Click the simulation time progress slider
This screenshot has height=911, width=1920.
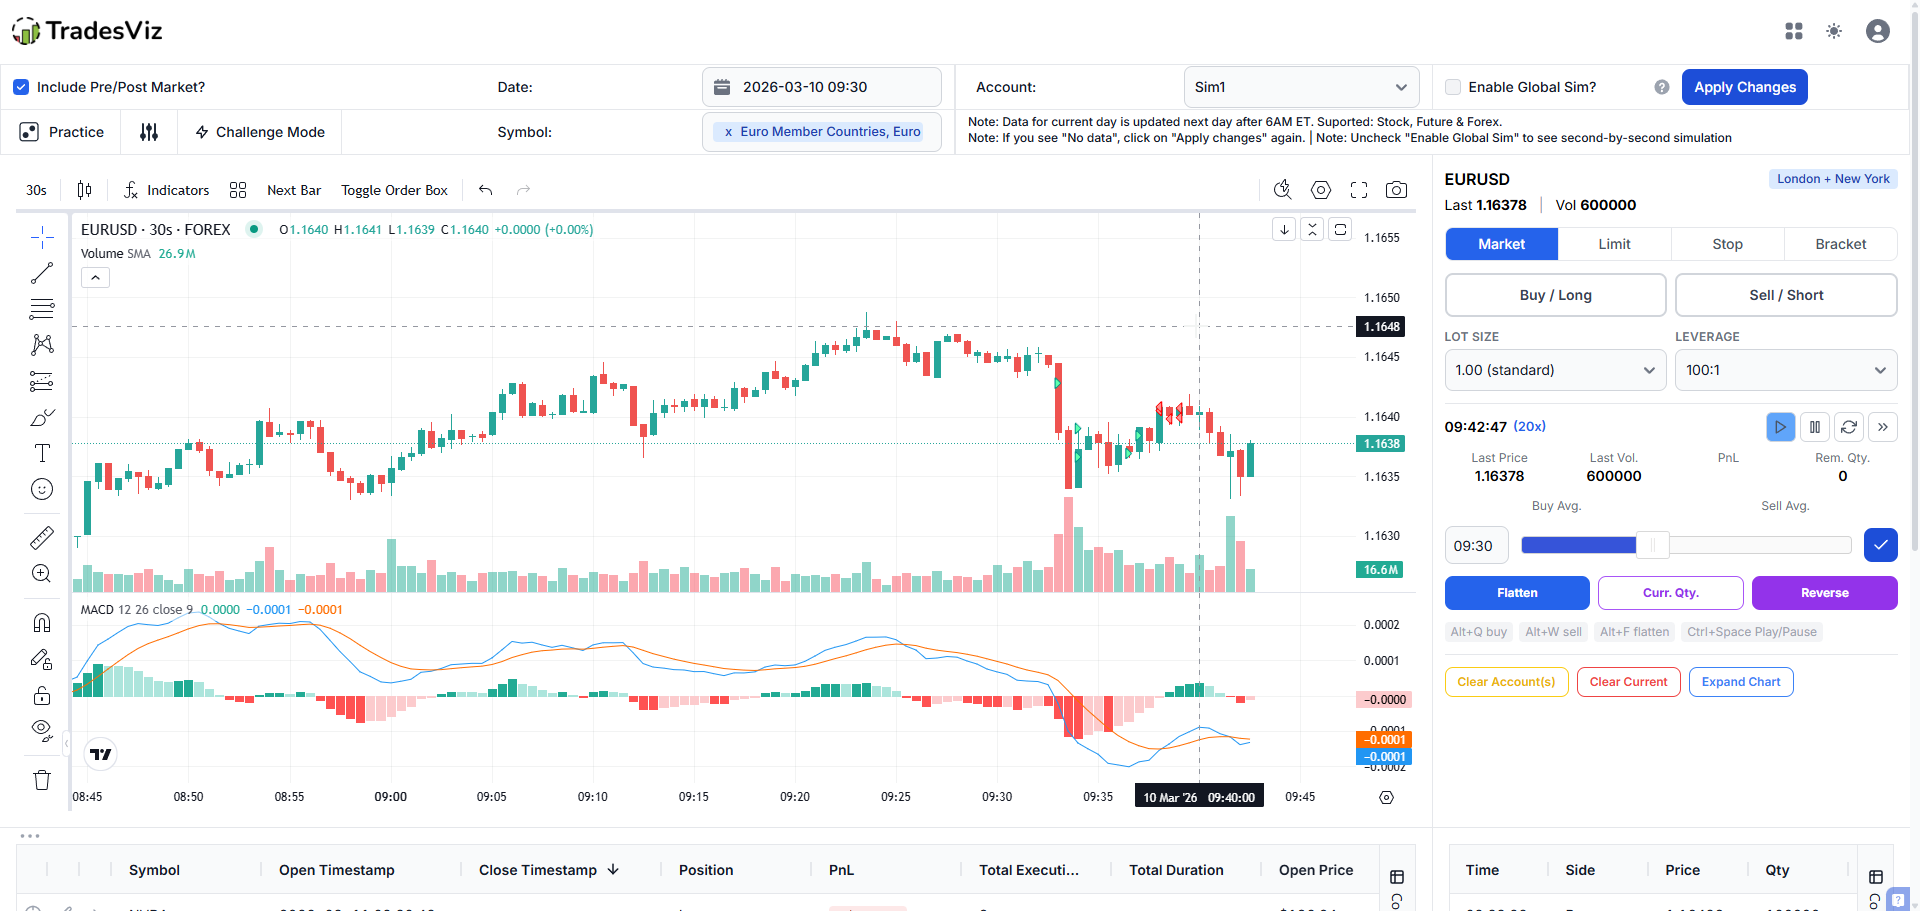point(1685,545)
